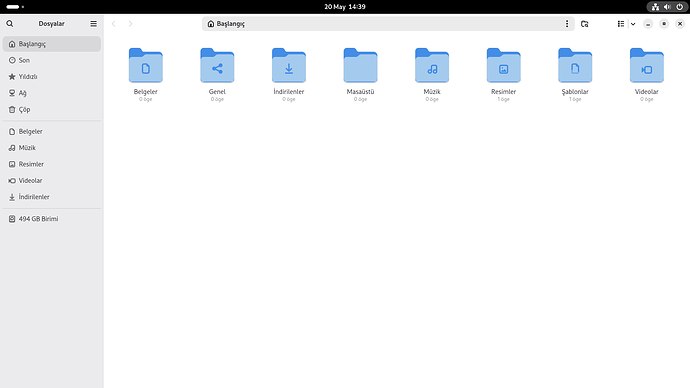Select the Genel shared folder icon
Image resolution: width=690 pixels, height=388 pixels.
pos(217,65)
